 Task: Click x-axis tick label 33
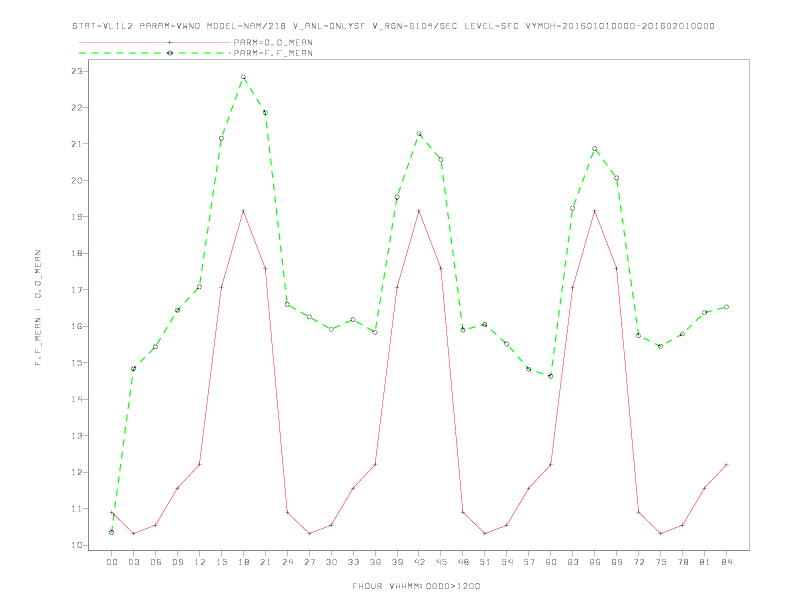point(353,562)
